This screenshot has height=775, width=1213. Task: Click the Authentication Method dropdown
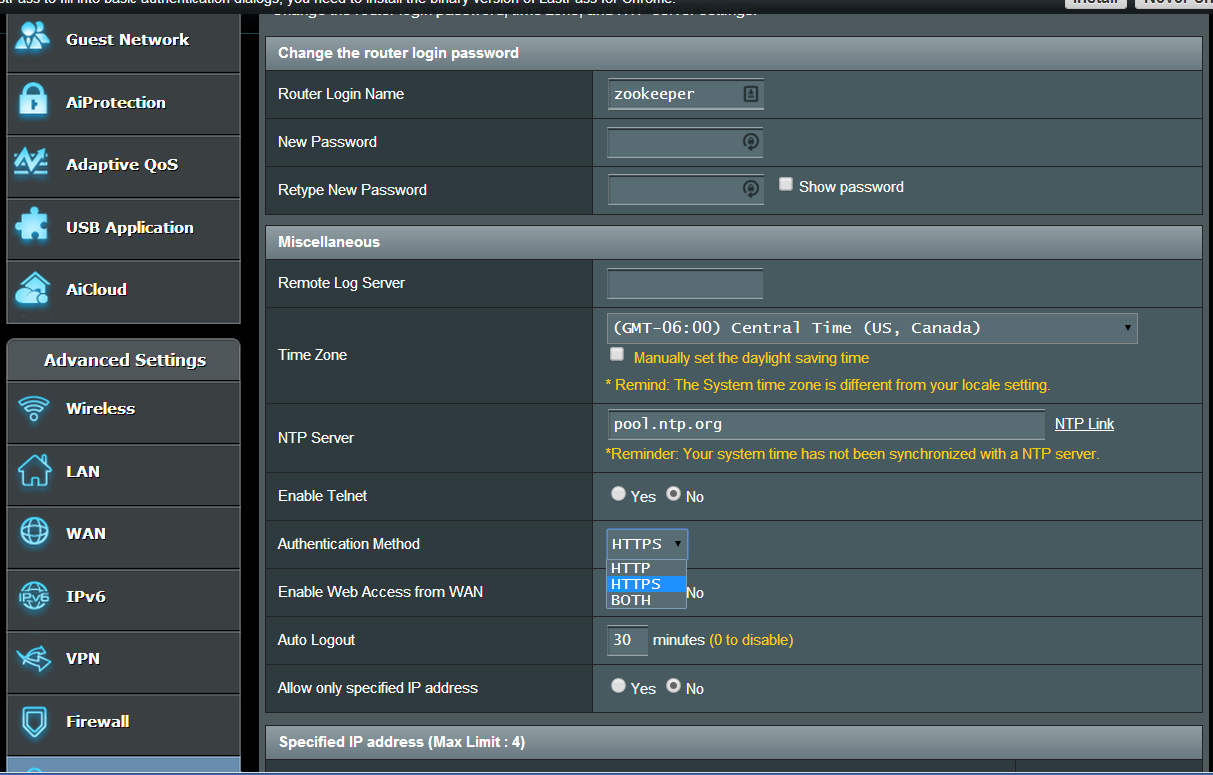pos(647,544)
